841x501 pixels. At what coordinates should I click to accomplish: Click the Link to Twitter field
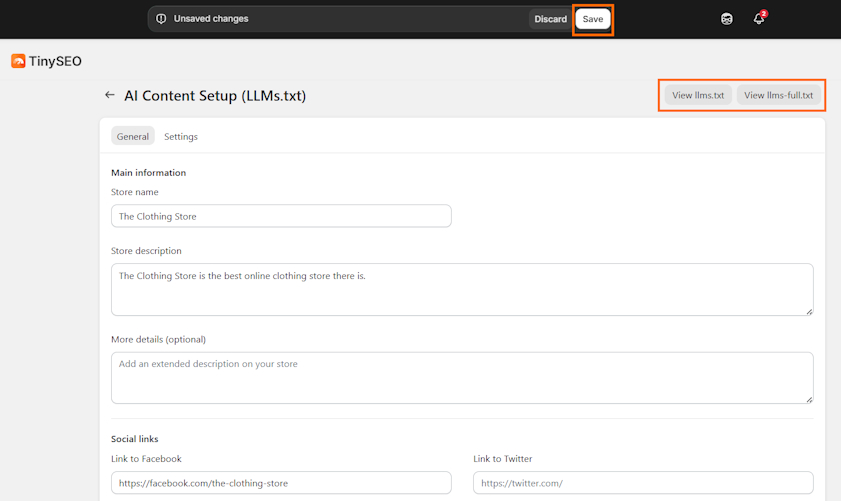[x=643, y=483]
